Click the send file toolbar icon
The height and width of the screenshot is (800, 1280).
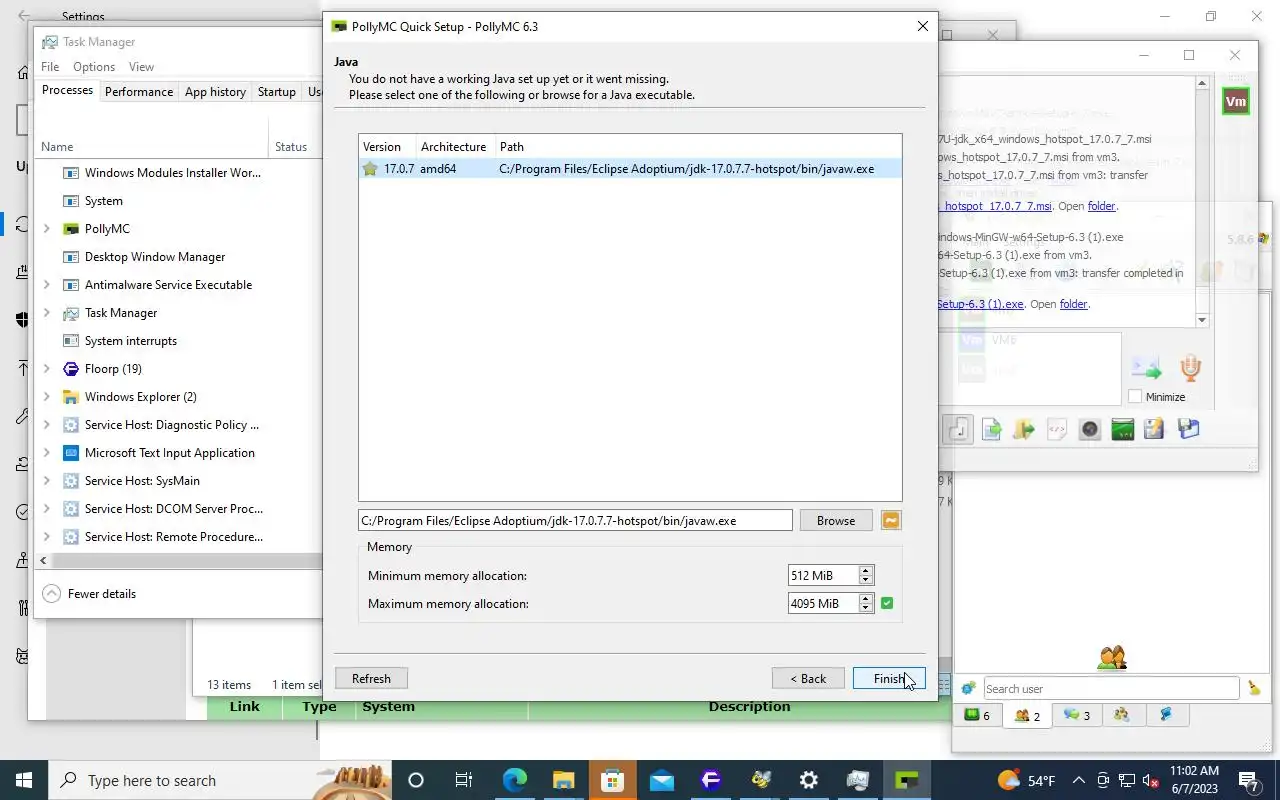click(x=991, y=429)
